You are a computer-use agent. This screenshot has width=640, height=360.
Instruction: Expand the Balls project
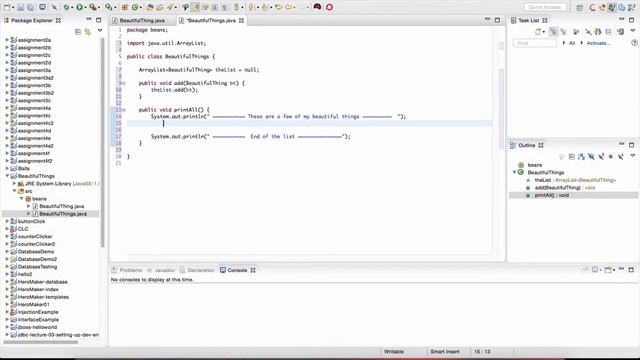coord(7,169)
